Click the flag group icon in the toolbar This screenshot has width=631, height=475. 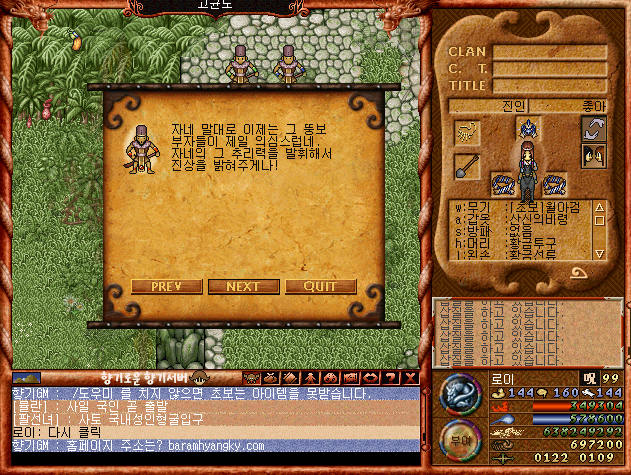coord(351,378)
